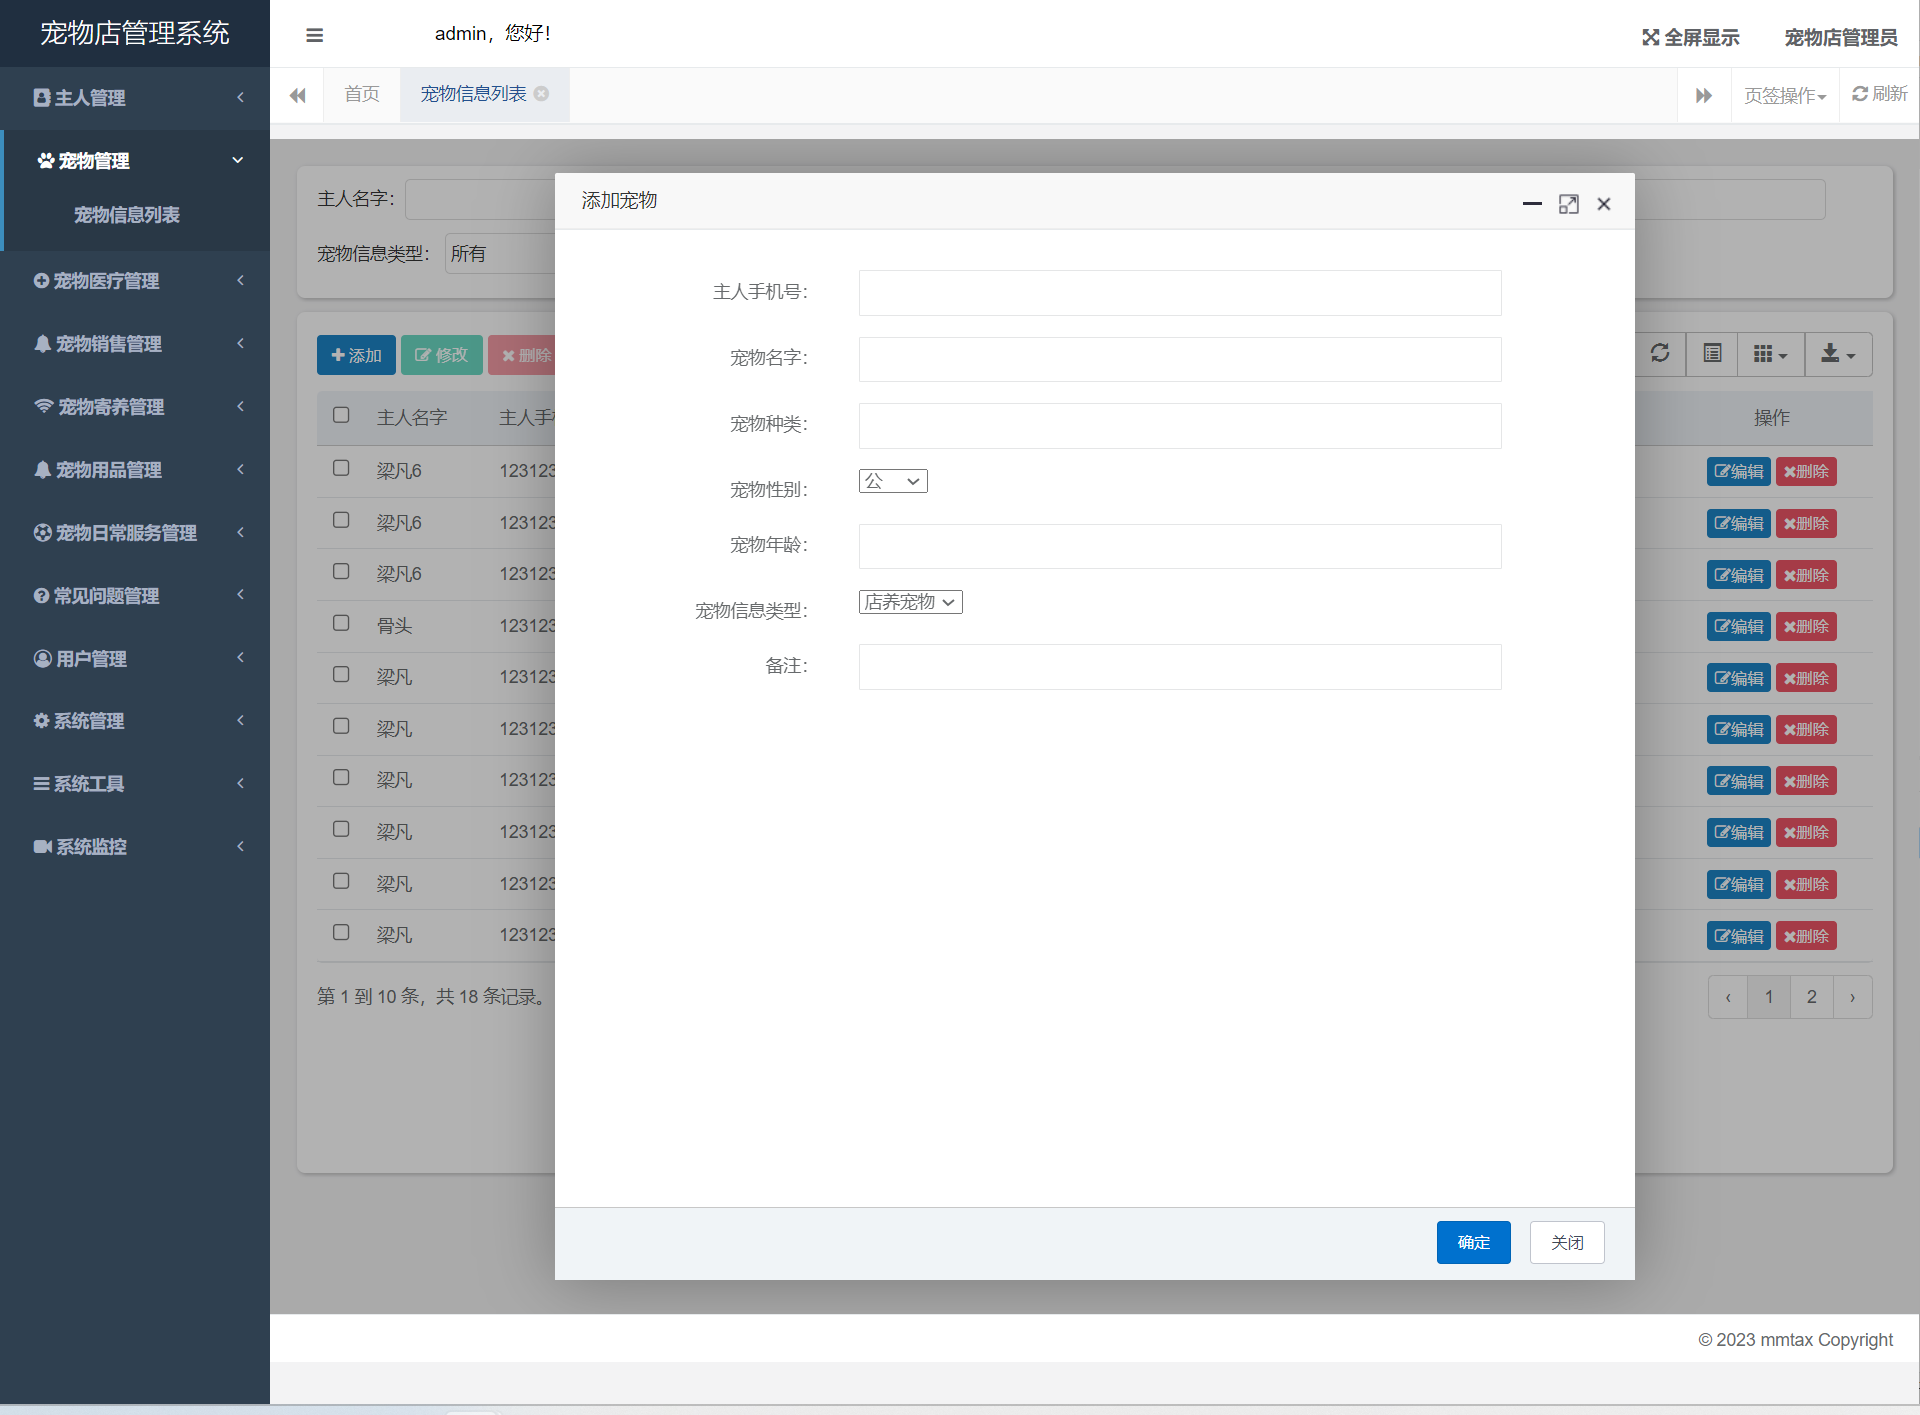Click the table refresh icon
This screenshot has height=1415, width=1920.
click(x=1660, y=354)
